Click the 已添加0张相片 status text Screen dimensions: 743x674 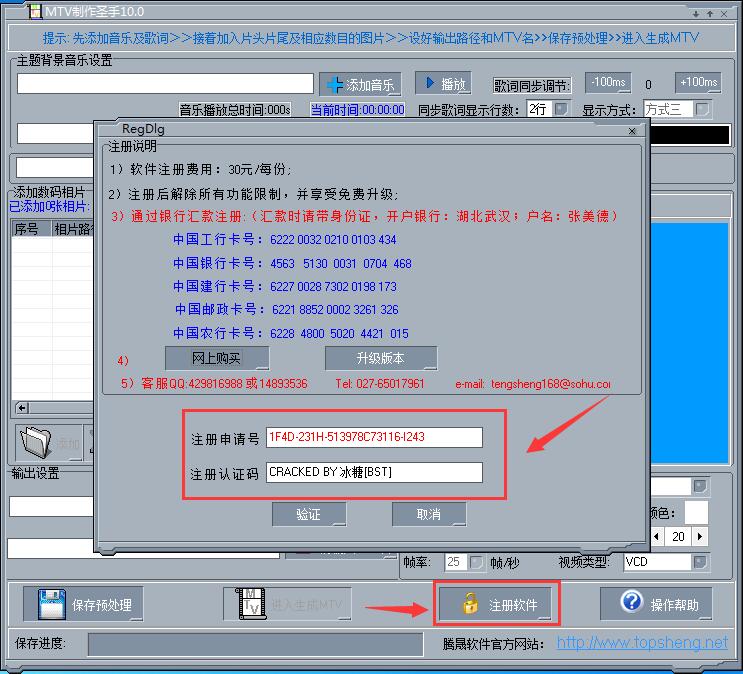tap(49, 206)
